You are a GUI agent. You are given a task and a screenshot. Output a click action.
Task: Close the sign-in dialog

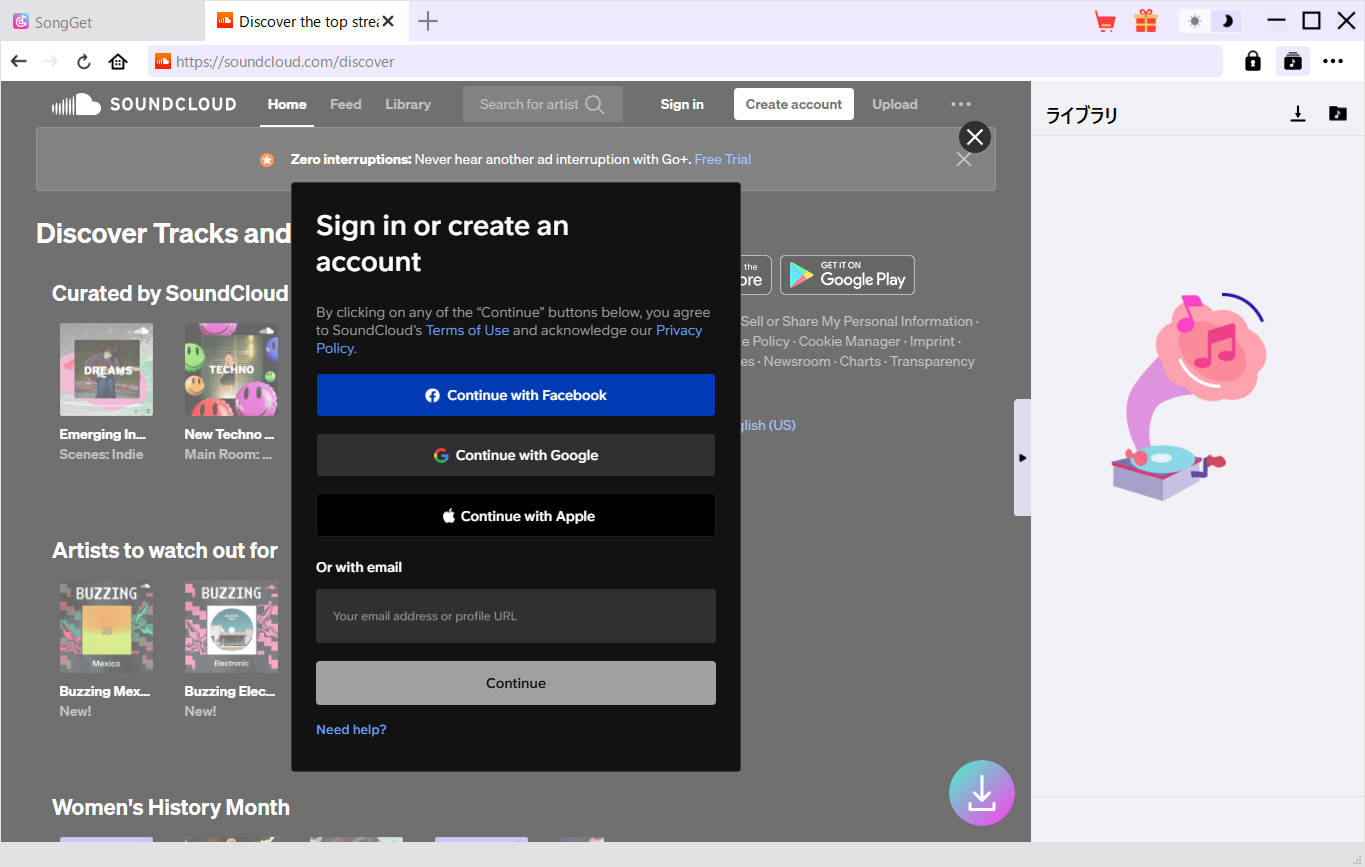[974, 137]
